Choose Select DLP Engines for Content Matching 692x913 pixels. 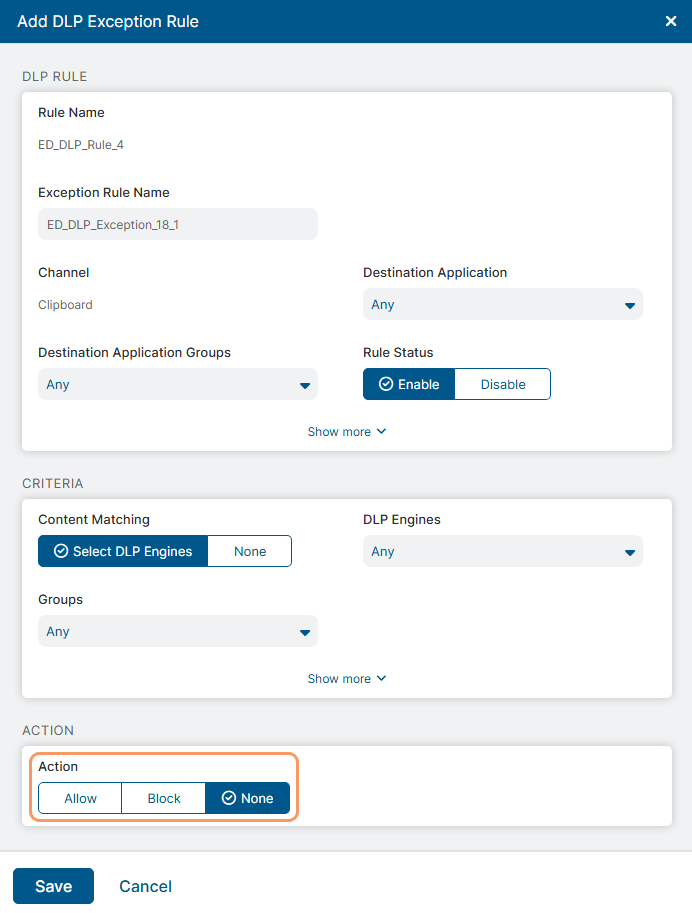click(123, 551)
